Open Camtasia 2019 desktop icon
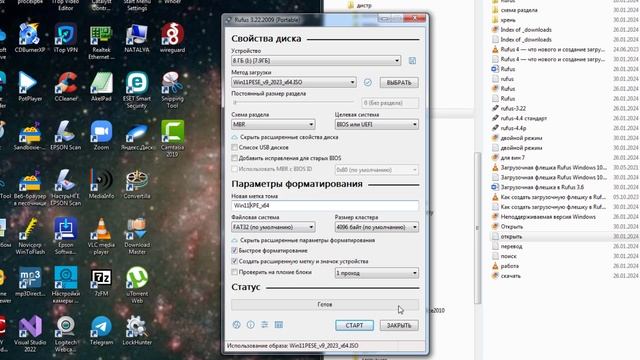Viewport: 640px width, 360px height. coord(173,139)
